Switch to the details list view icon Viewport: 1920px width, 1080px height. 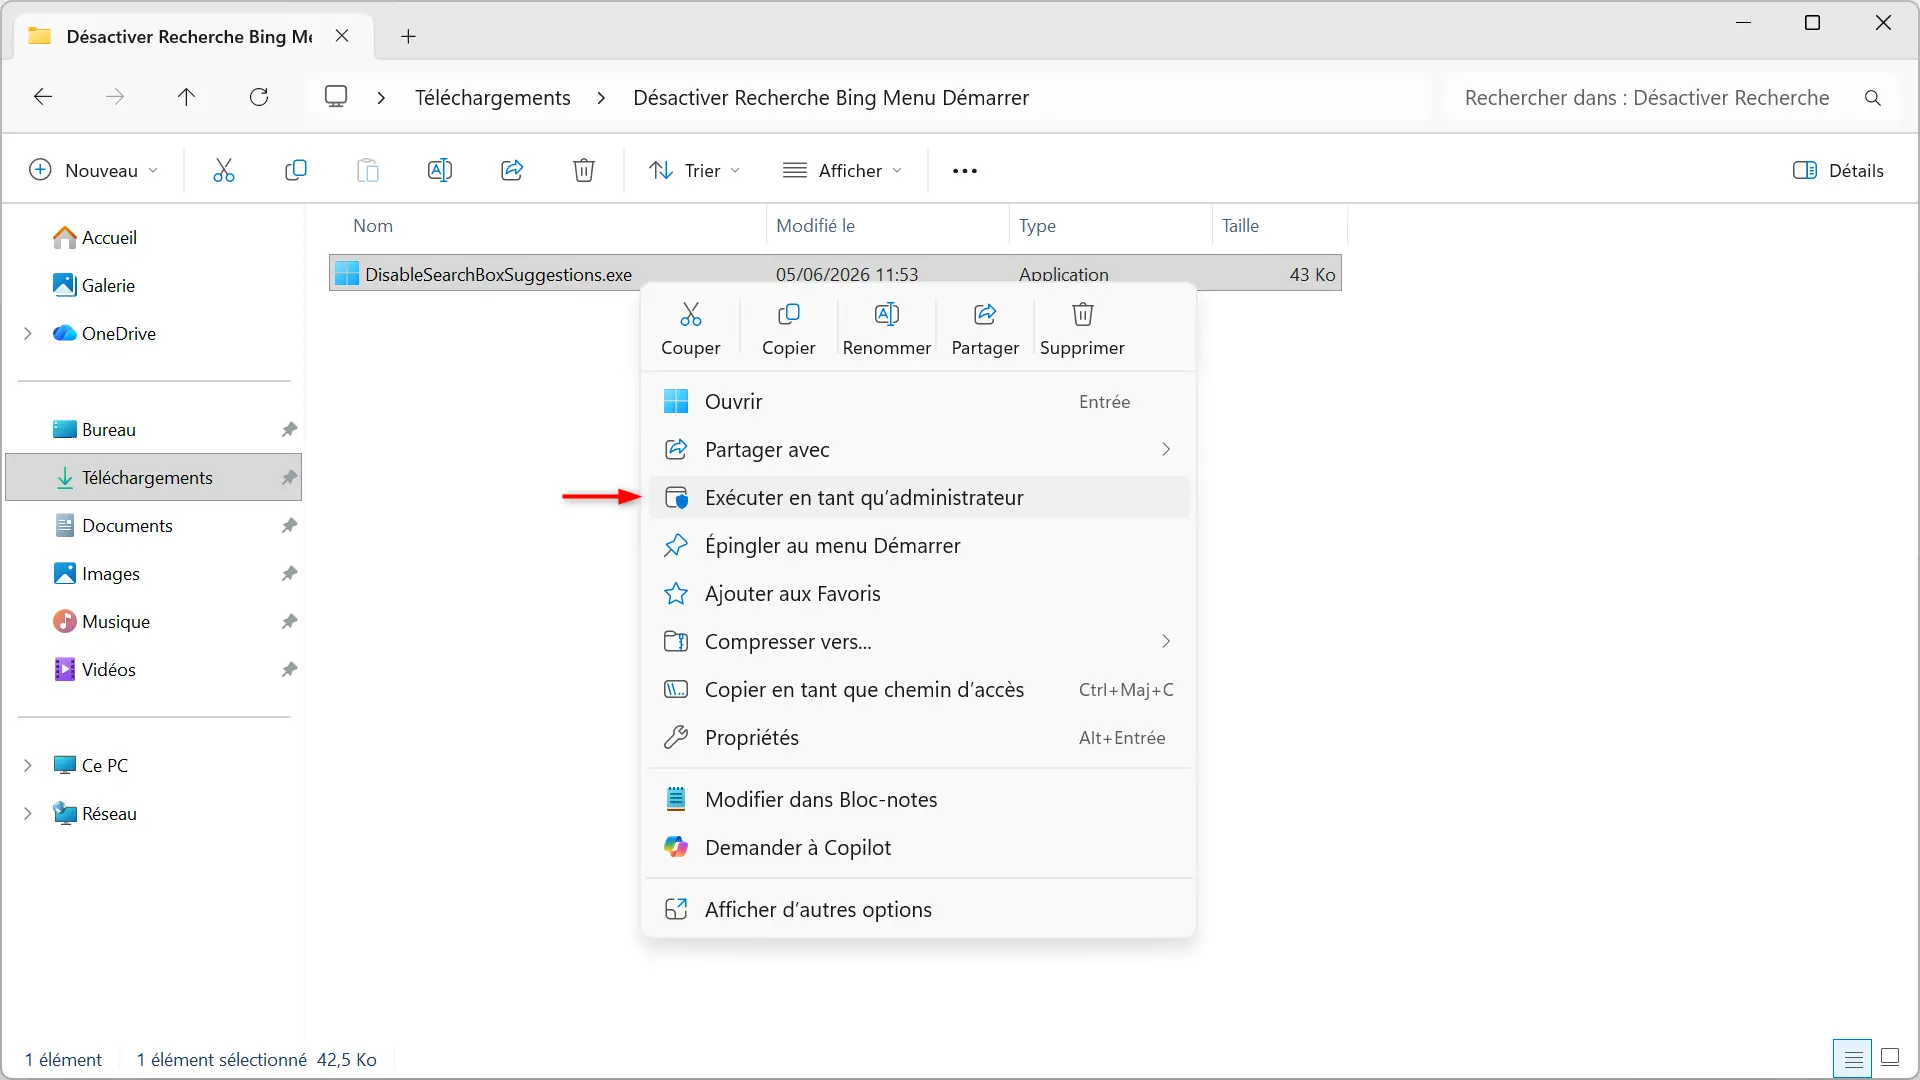tap(1853, 1058)
